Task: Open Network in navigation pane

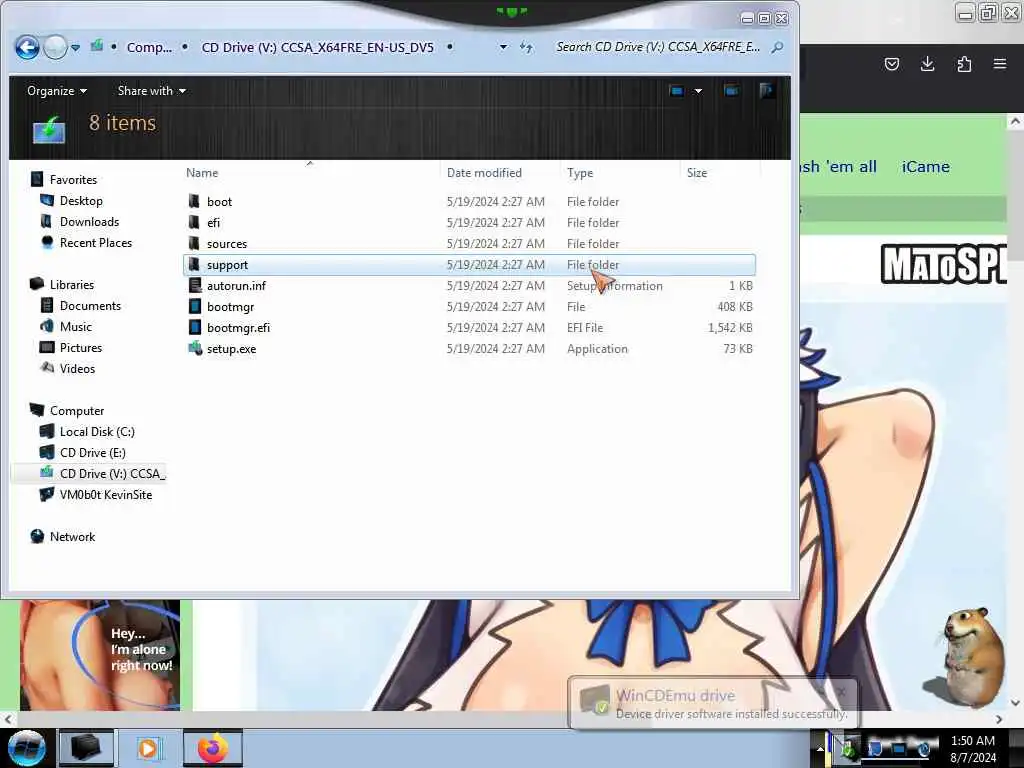Action: click(72, 537)
